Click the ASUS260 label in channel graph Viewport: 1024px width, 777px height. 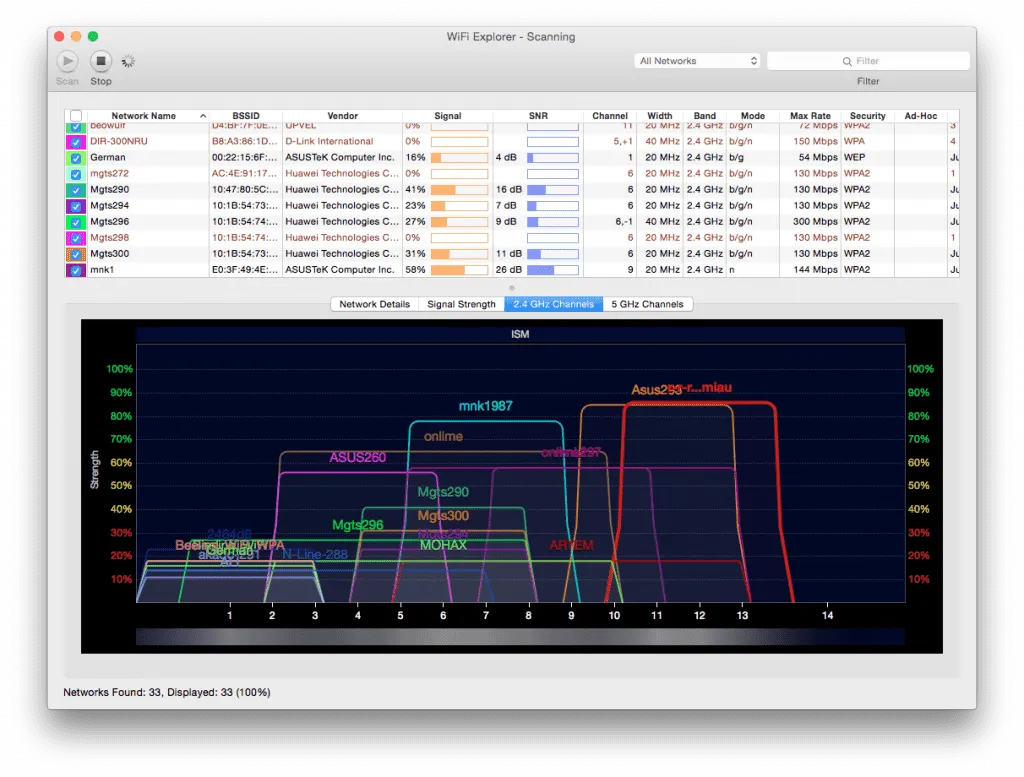pos(357,457)
